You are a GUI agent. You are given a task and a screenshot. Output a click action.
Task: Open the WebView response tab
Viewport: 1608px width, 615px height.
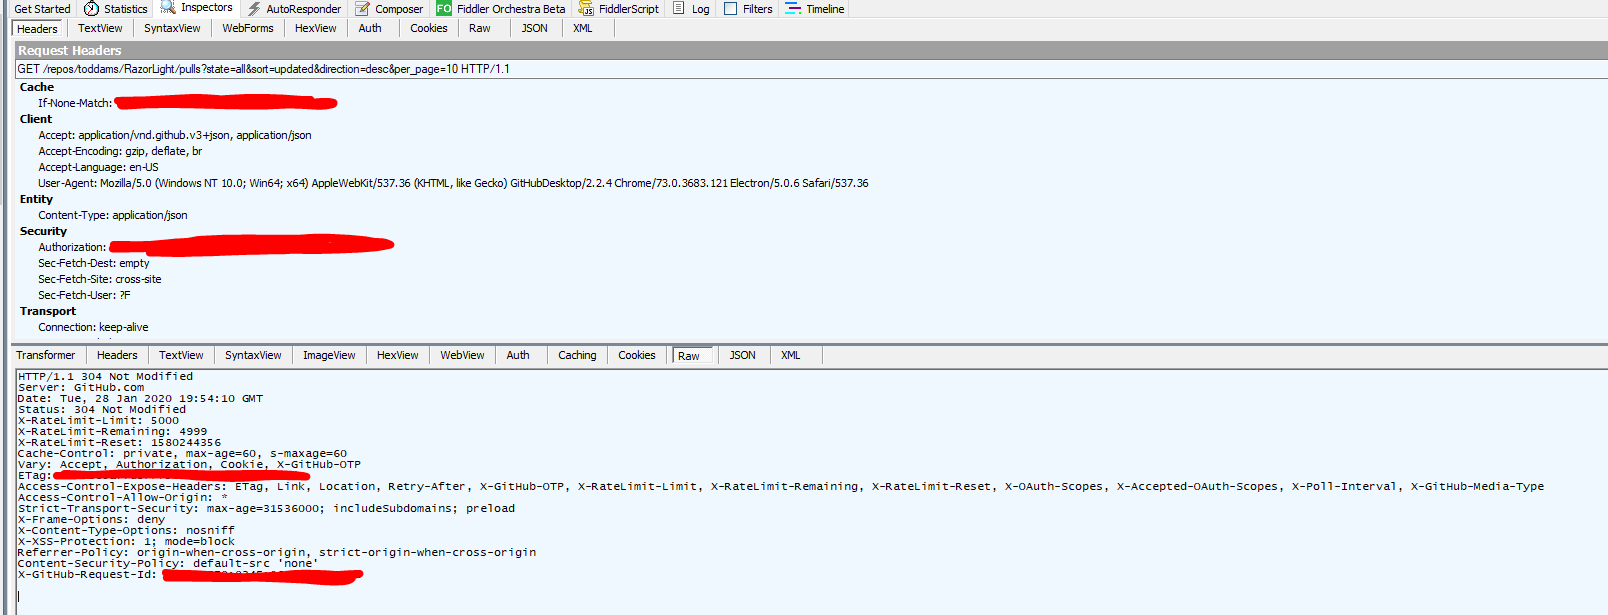click(462, 355)
